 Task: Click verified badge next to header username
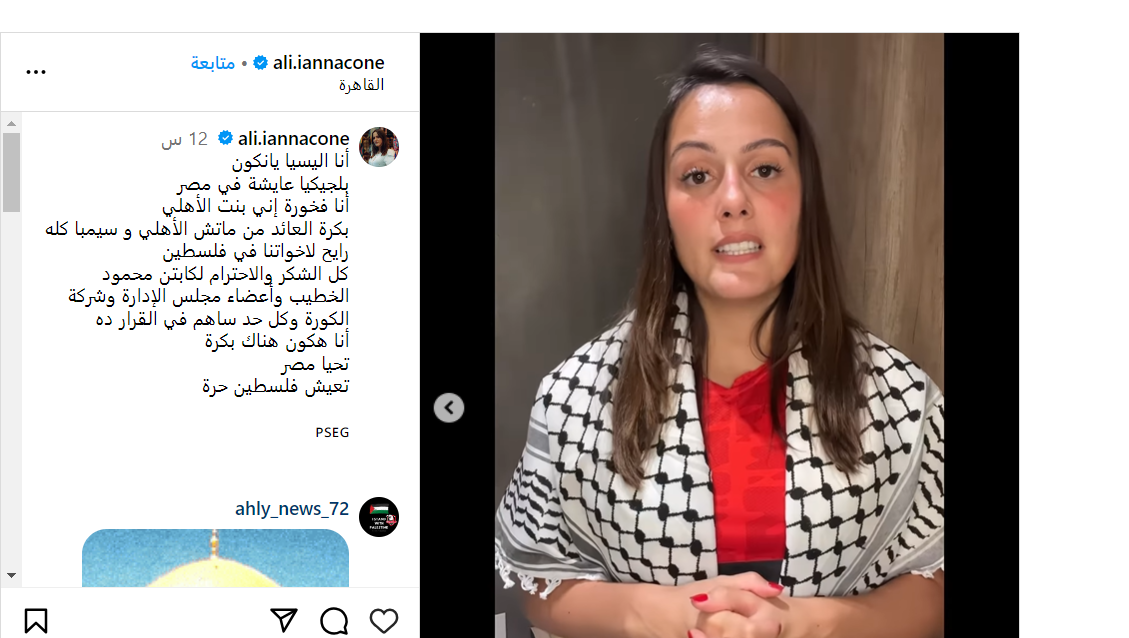point(261,63)
